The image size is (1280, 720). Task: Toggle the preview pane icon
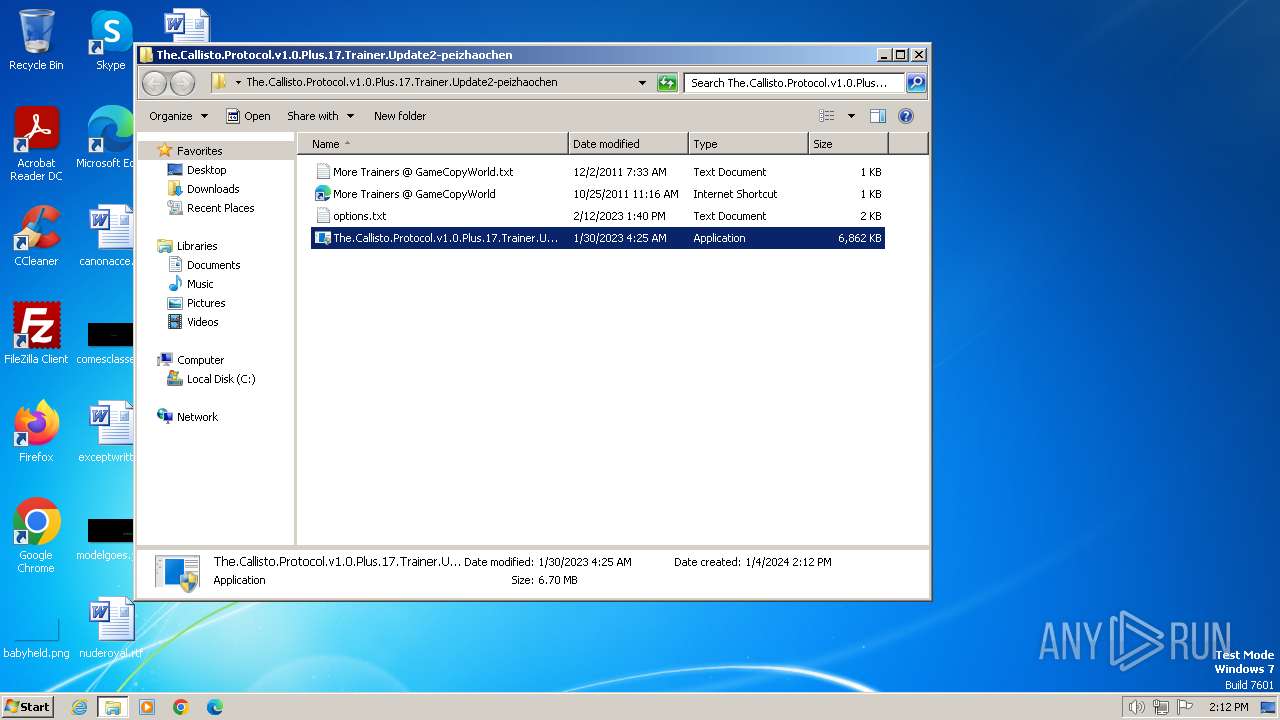click(877, 116)
